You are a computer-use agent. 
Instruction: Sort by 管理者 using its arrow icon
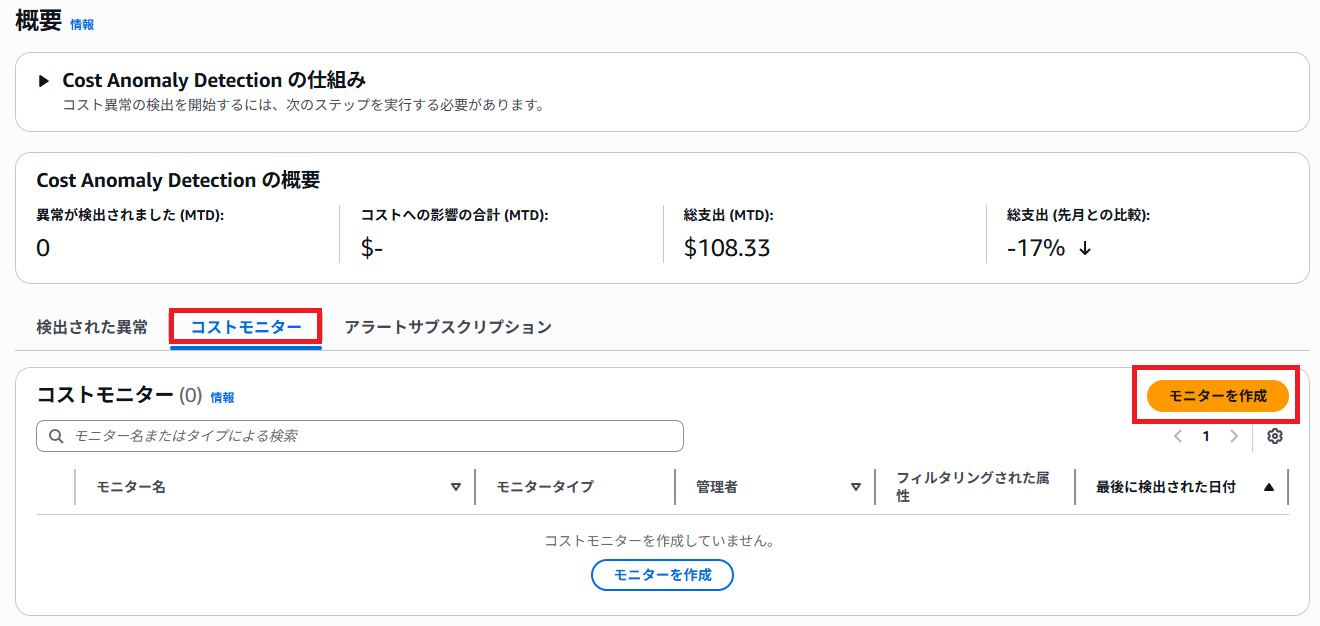click(x=856, y=487)
